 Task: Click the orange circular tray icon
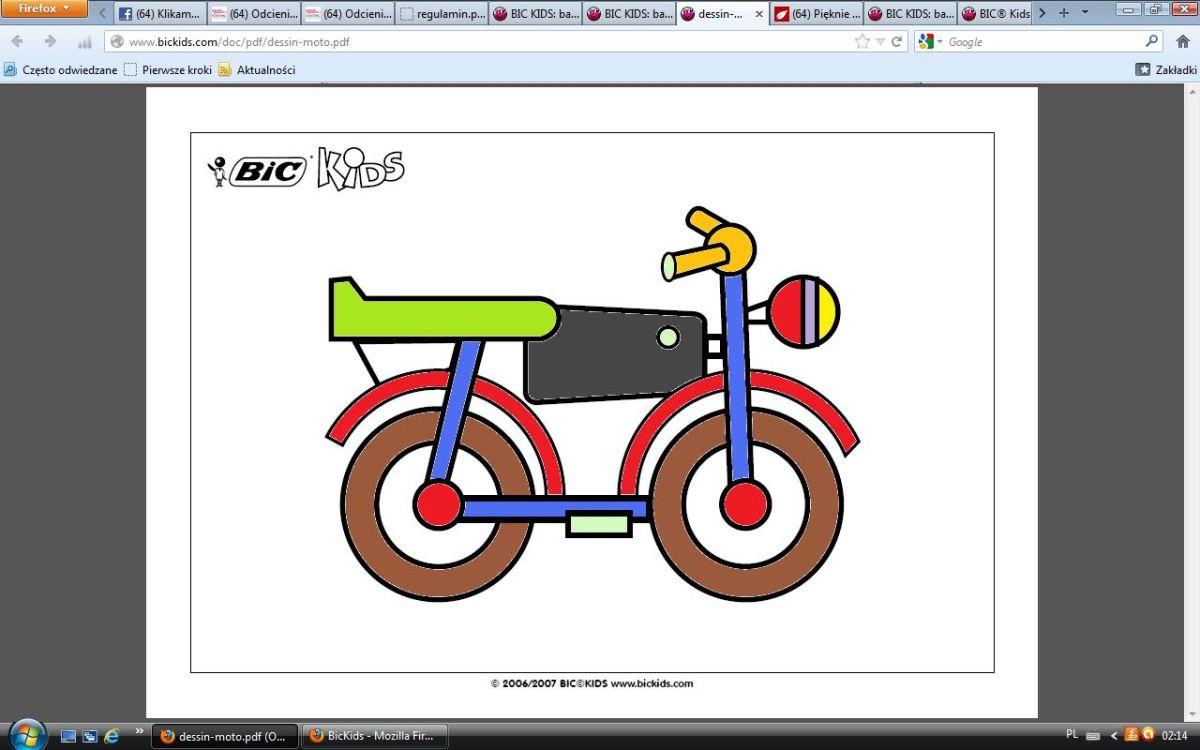(1148, 735)
